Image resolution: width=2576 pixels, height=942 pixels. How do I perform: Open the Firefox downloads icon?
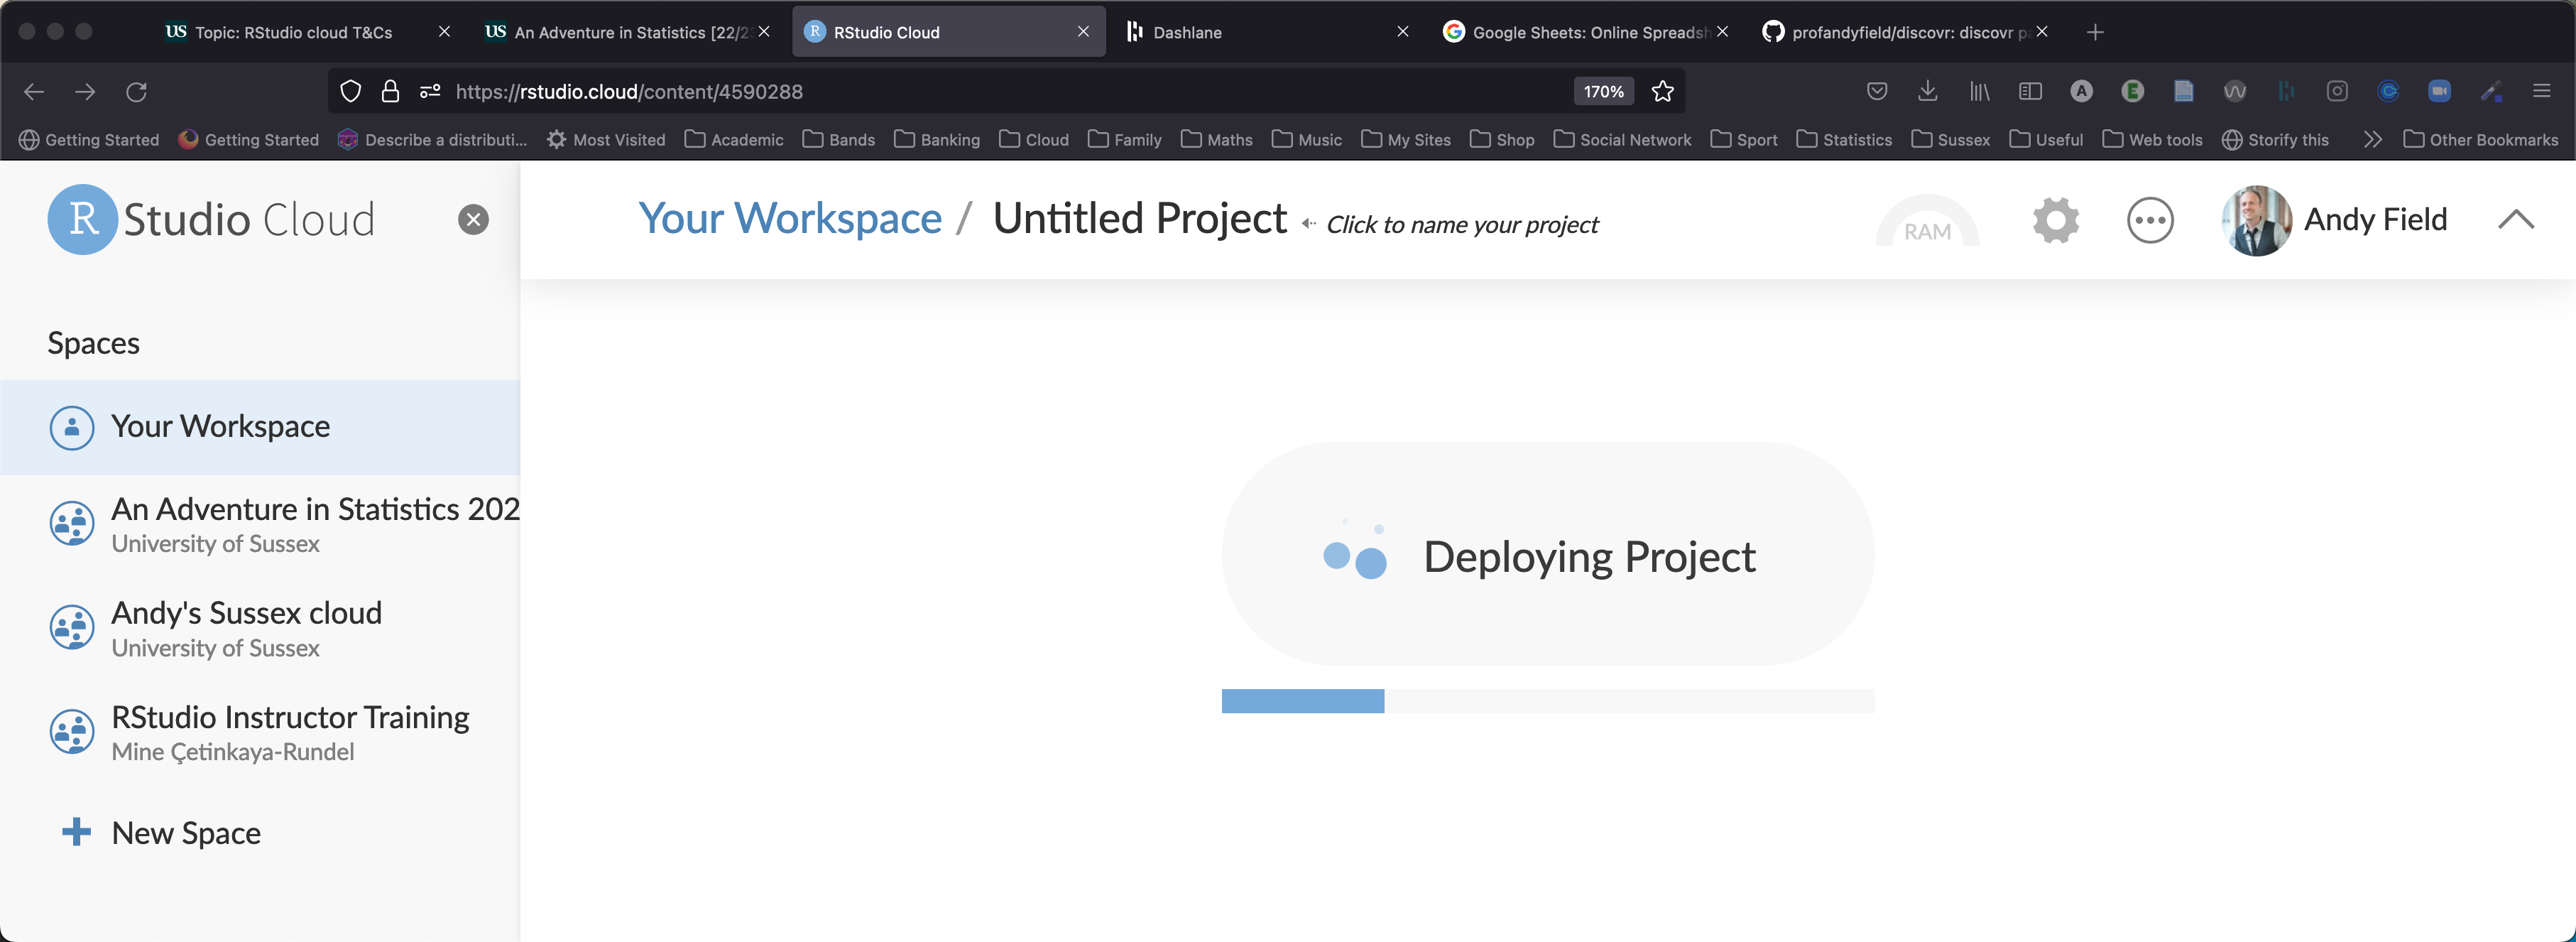(1928, 91)
